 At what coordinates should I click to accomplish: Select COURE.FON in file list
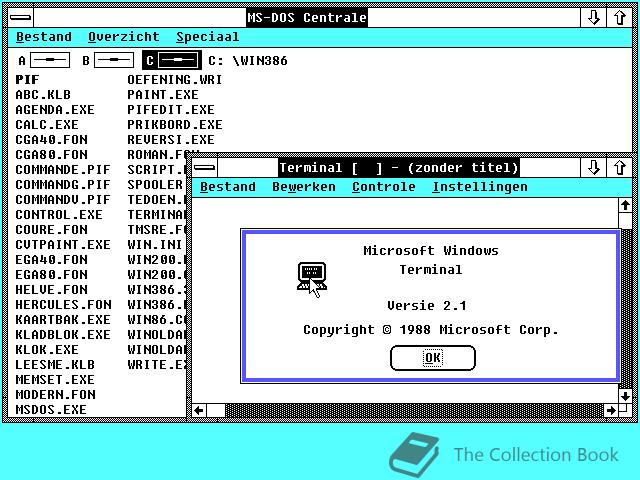coord(51,230)
